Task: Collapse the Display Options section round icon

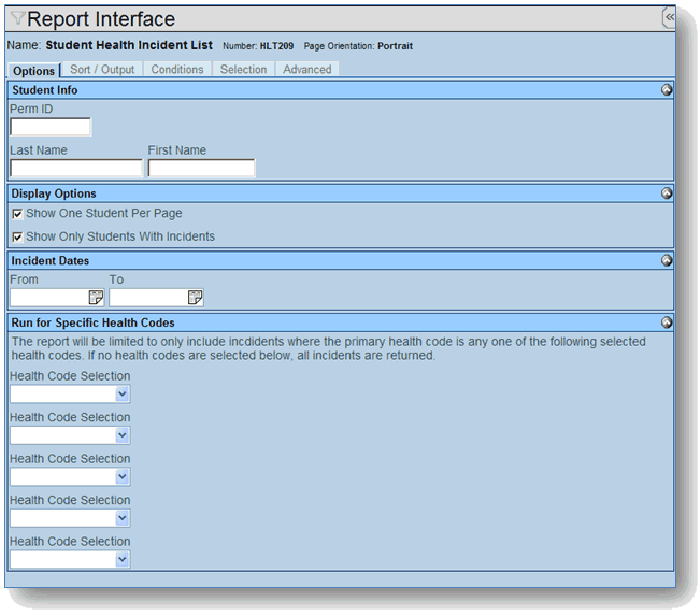Action: click(666, 193)
